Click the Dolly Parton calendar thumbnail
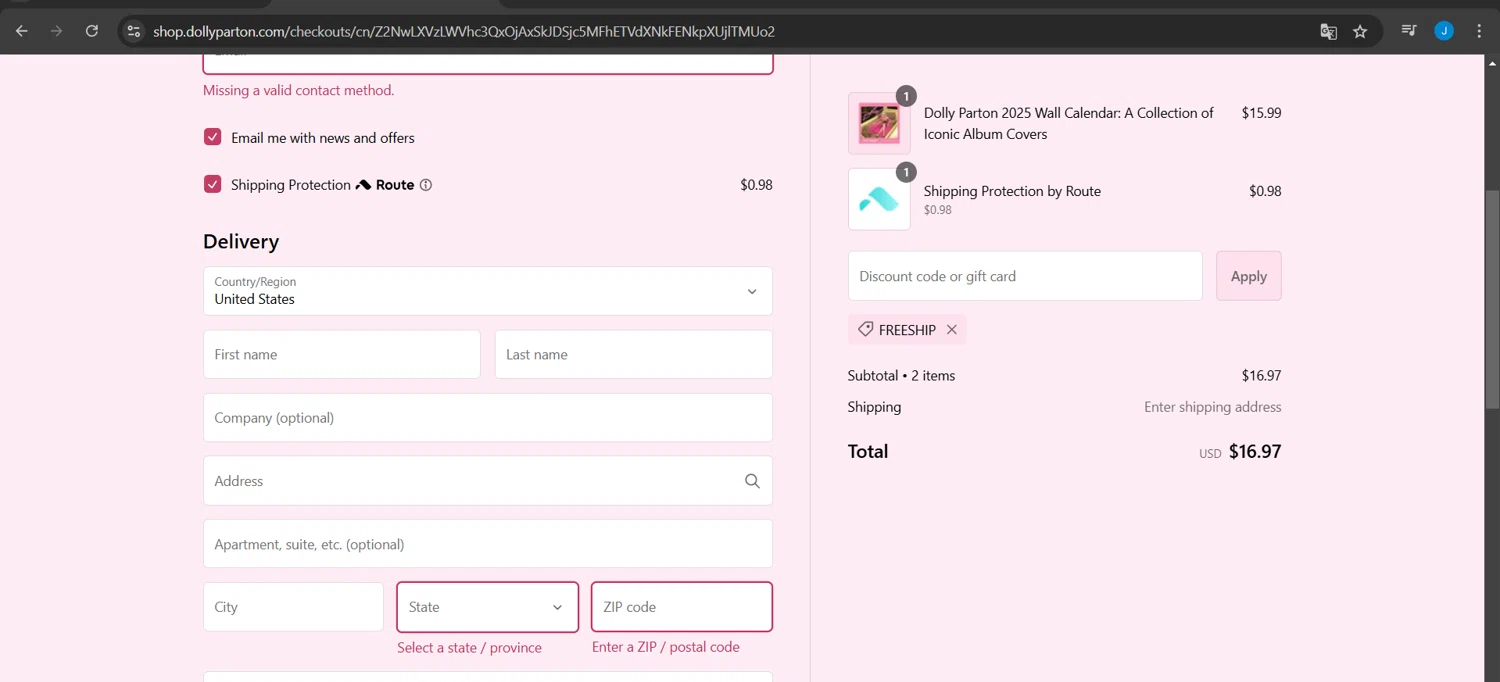Image resolution: width=1500 pixels, height=682 pixels. point(879,123)
